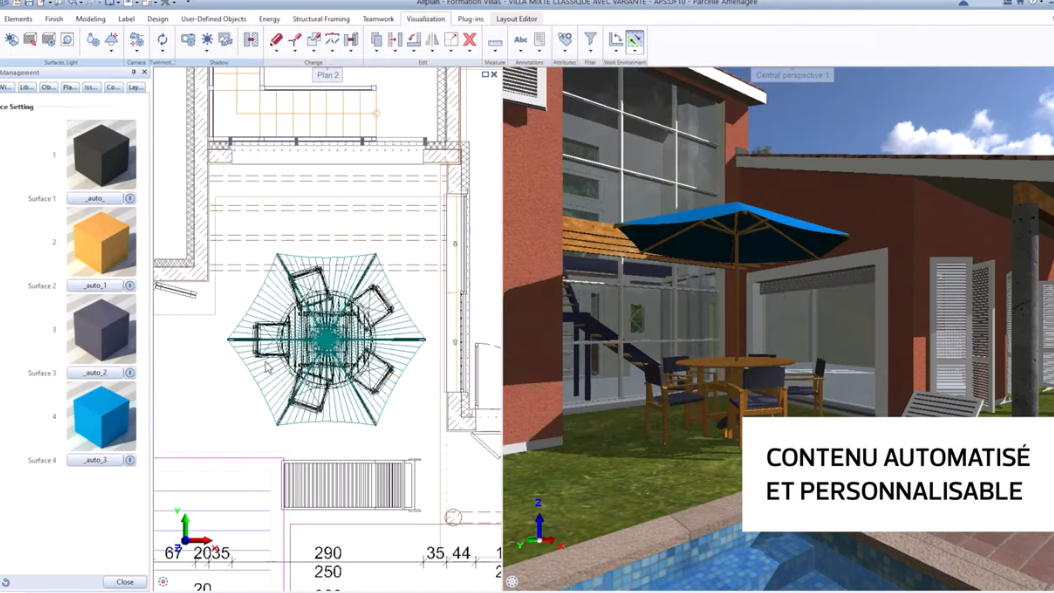Open the arrow button next to Surface 1 field
Screen dimensions: 1054x593
(129, 198)
